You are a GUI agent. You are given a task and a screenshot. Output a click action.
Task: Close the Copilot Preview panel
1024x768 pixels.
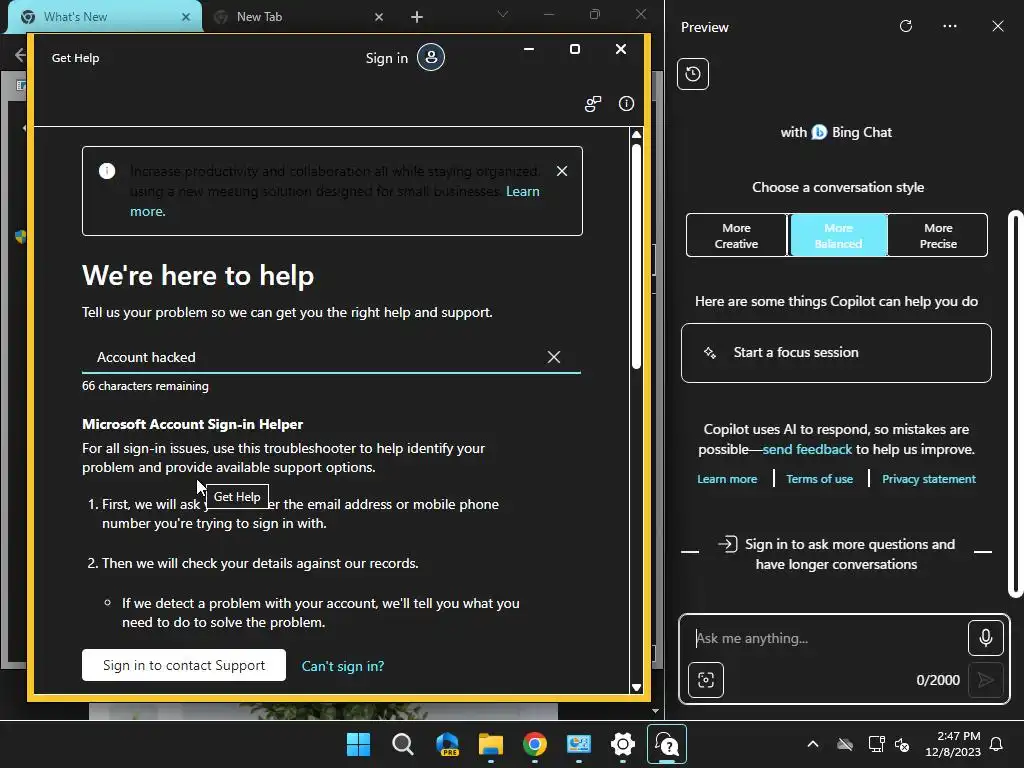[998, 26]
